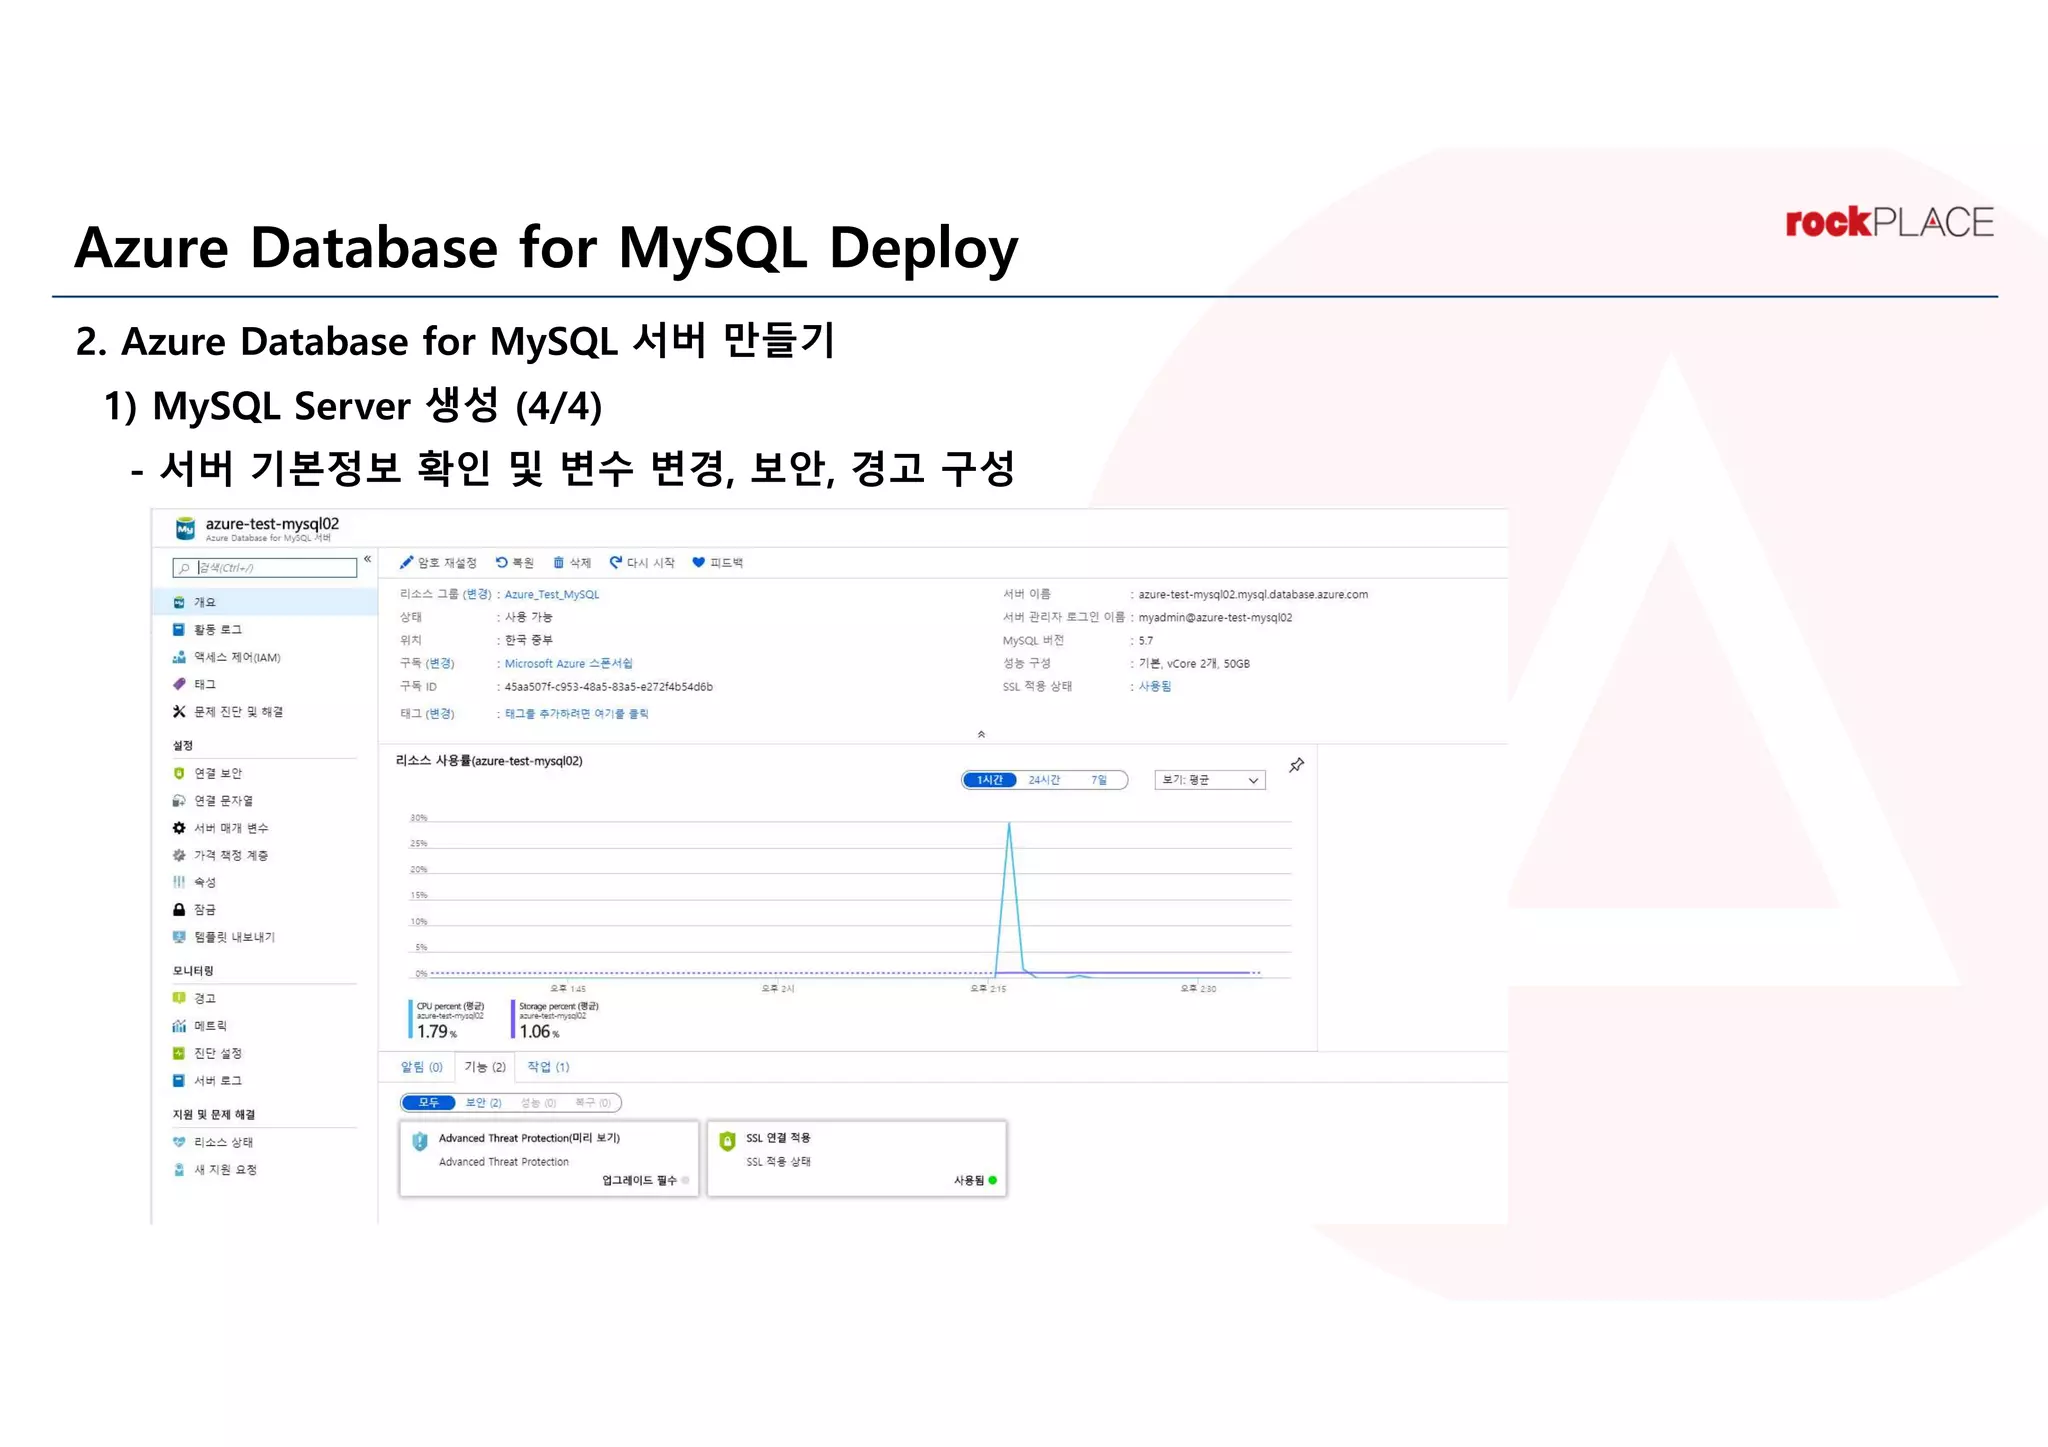Open the 기능 (2) tab
Viewport: 2048px width, 1447px height.
point(485,1067)
